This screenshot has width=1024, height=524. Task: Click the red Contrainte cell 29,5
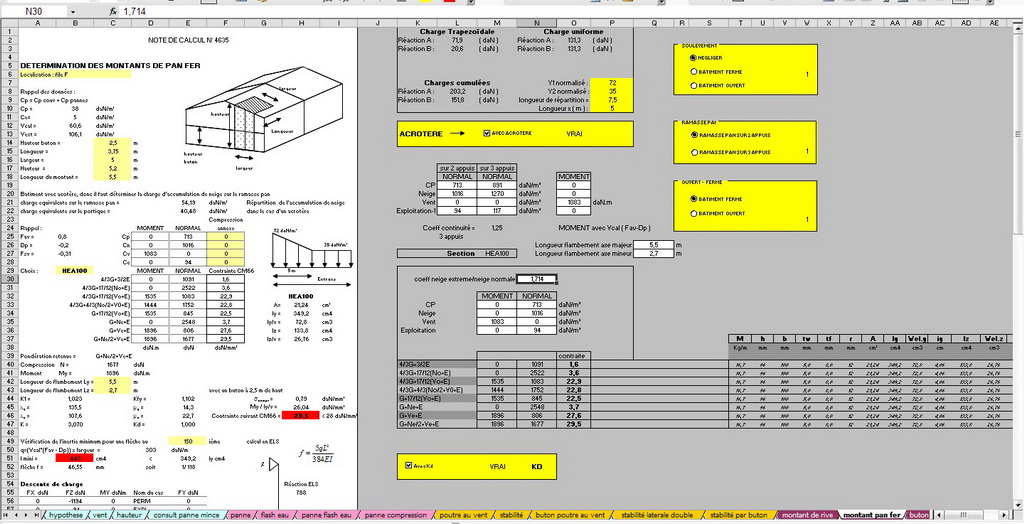301,416
